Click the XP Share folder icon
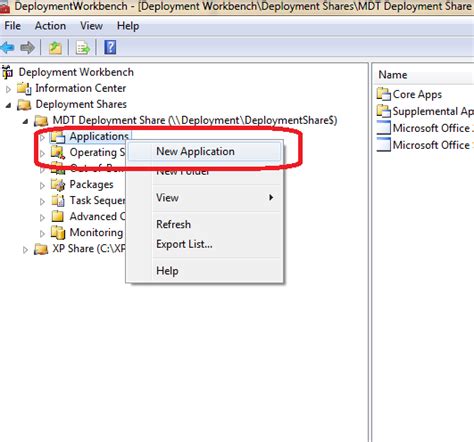The width and height of the screenshot is (474, 442). pyautogui.click(x=41, y=249)
